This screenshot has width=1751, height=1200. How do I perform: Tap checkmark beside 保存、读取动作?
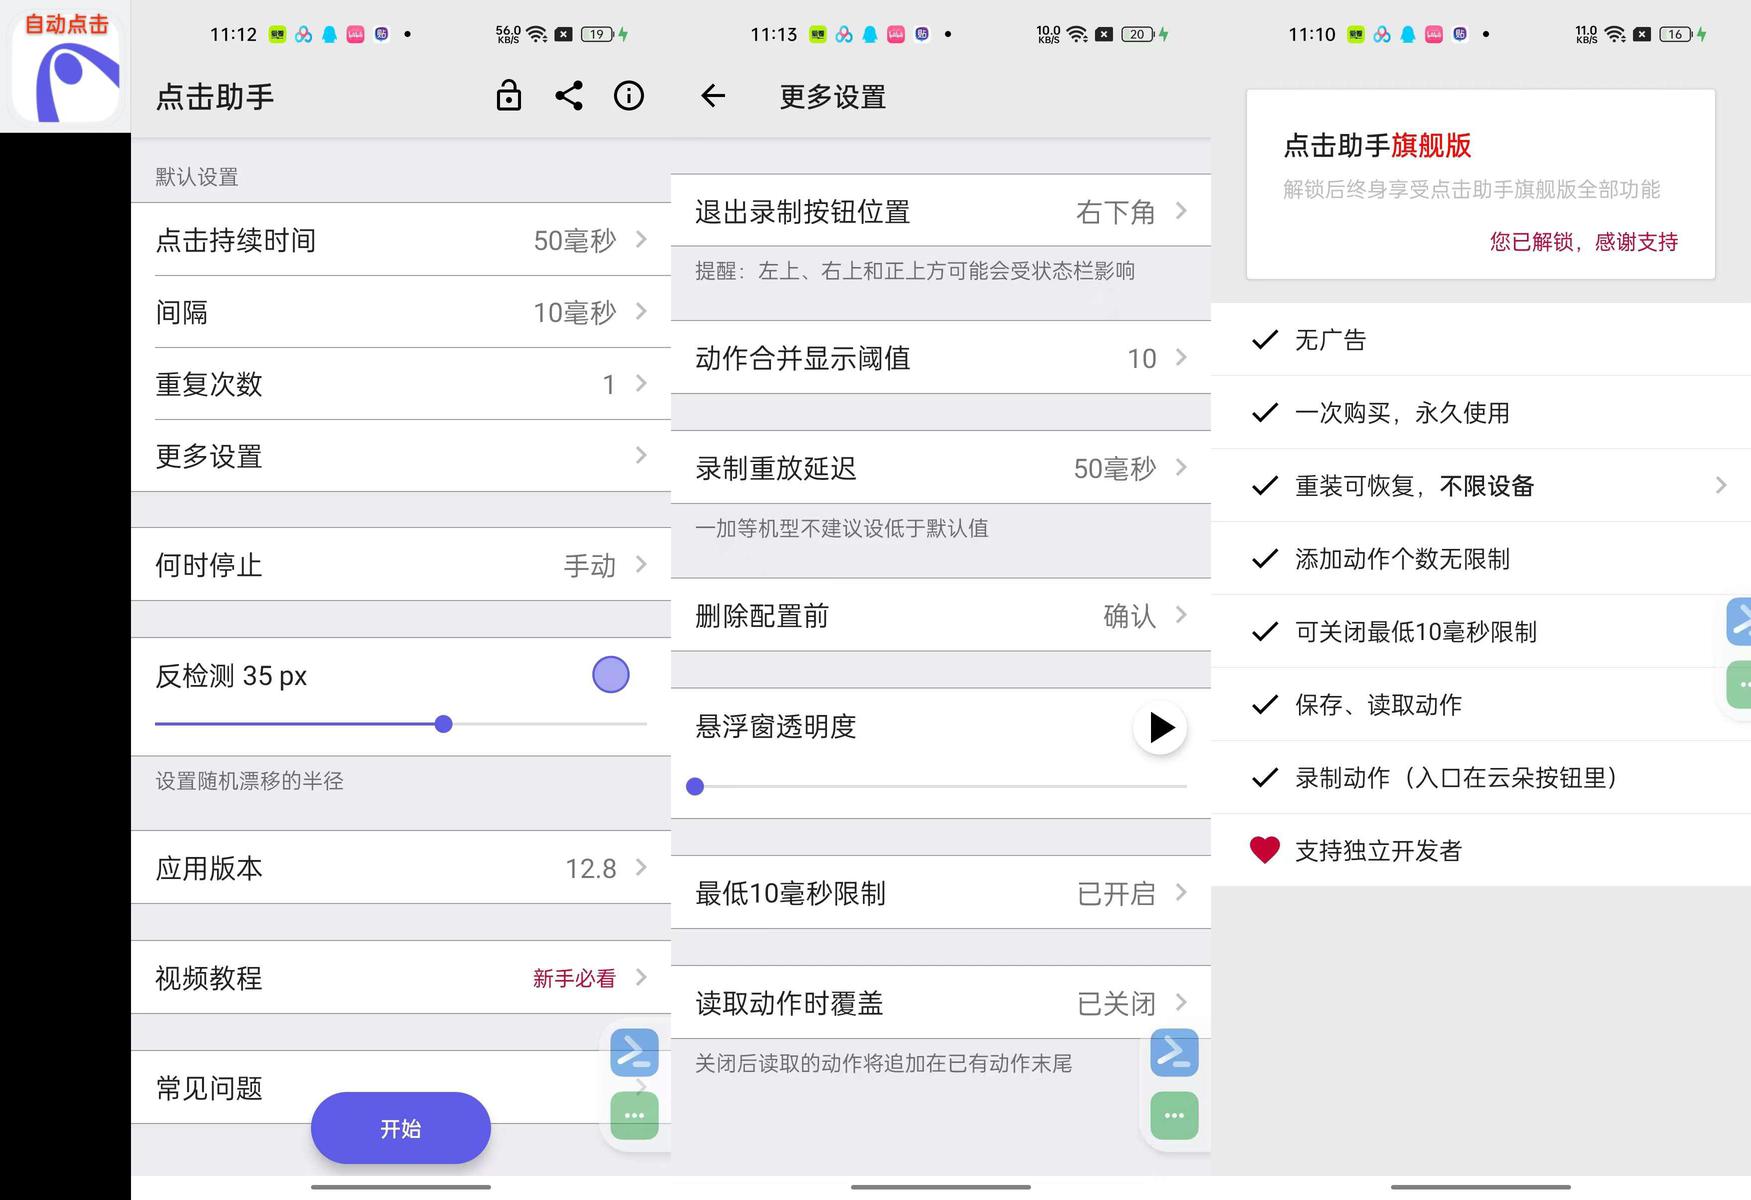coord(1265,705)
